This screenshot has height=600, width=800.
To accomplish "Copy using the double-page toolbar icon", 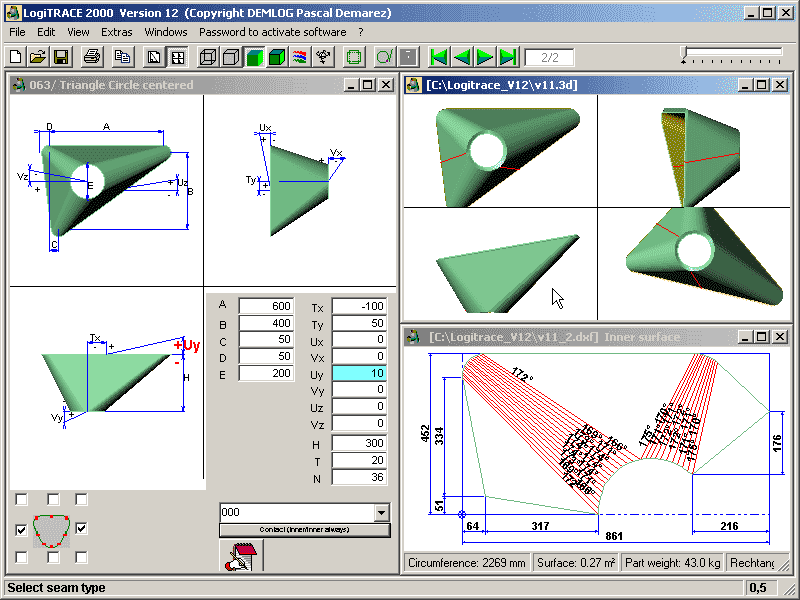I will click(x=122, y=57).
